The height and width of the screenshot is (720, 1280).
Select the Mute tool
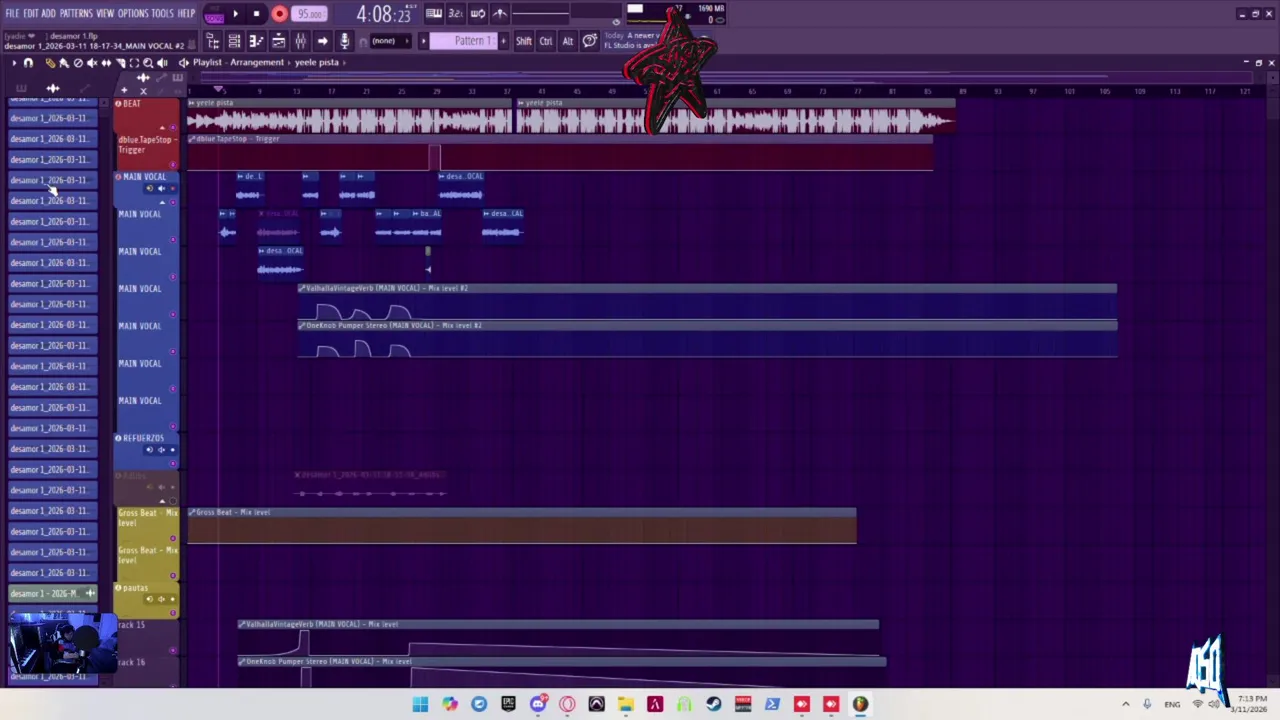(x=92, y=63)
